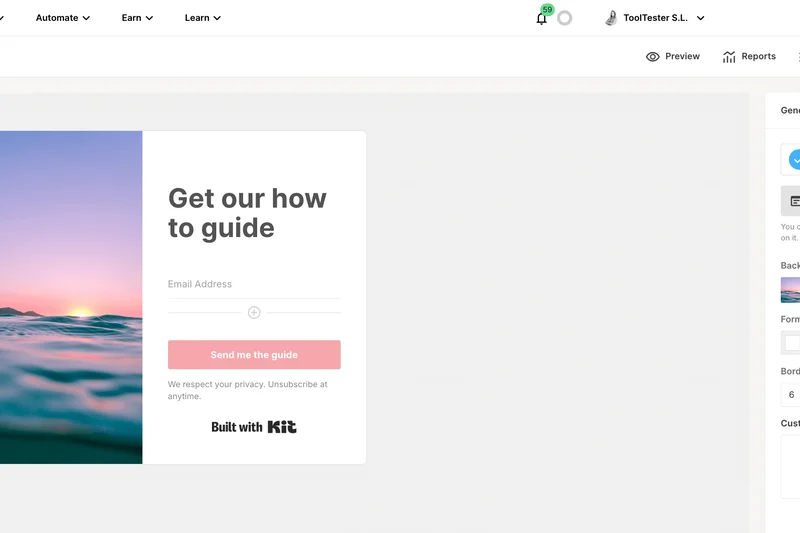800x533 pixels.
Task: Add a form field with the plus icon
Action: [254, 313]
